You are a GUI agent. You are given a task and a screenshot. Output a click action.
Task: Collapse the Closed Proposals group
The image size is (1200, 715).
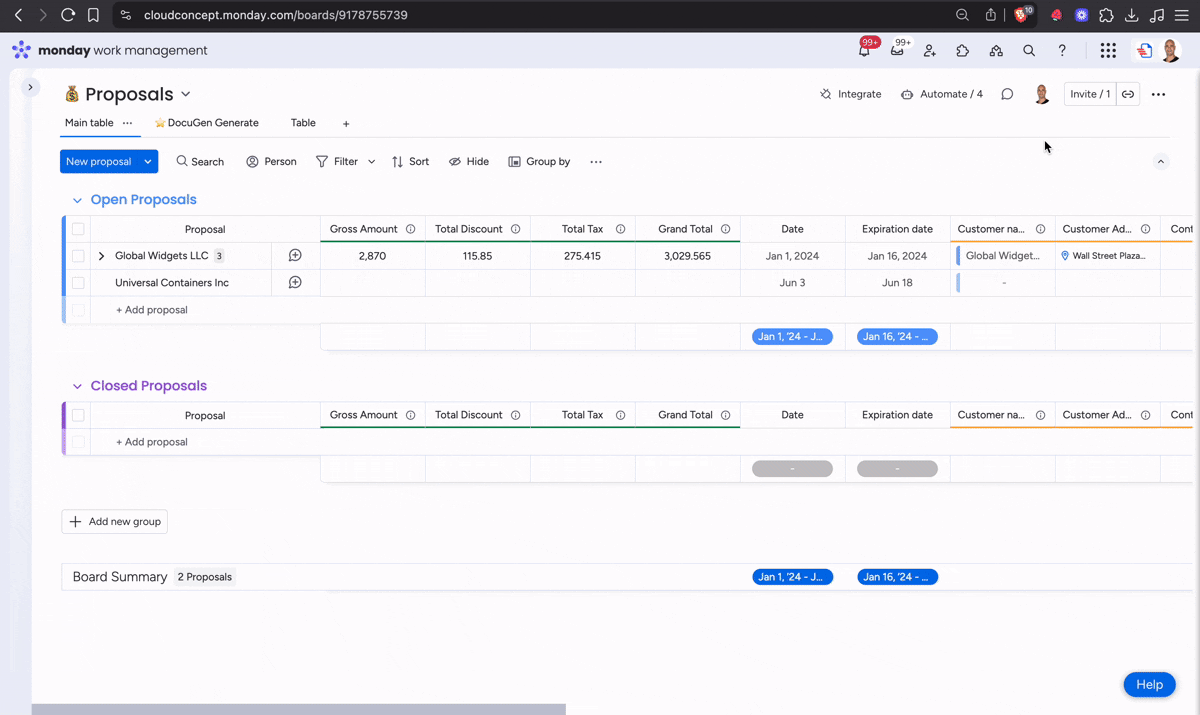[x=77, y=386]
